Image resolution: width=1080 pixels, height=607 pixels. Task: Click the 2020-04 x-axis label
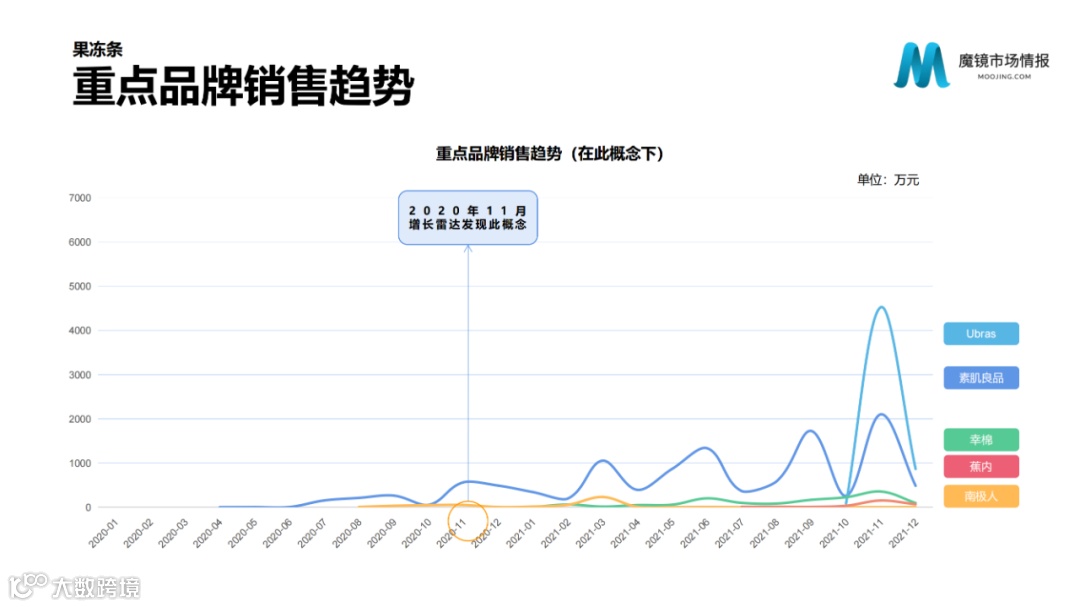pos(208,533)
